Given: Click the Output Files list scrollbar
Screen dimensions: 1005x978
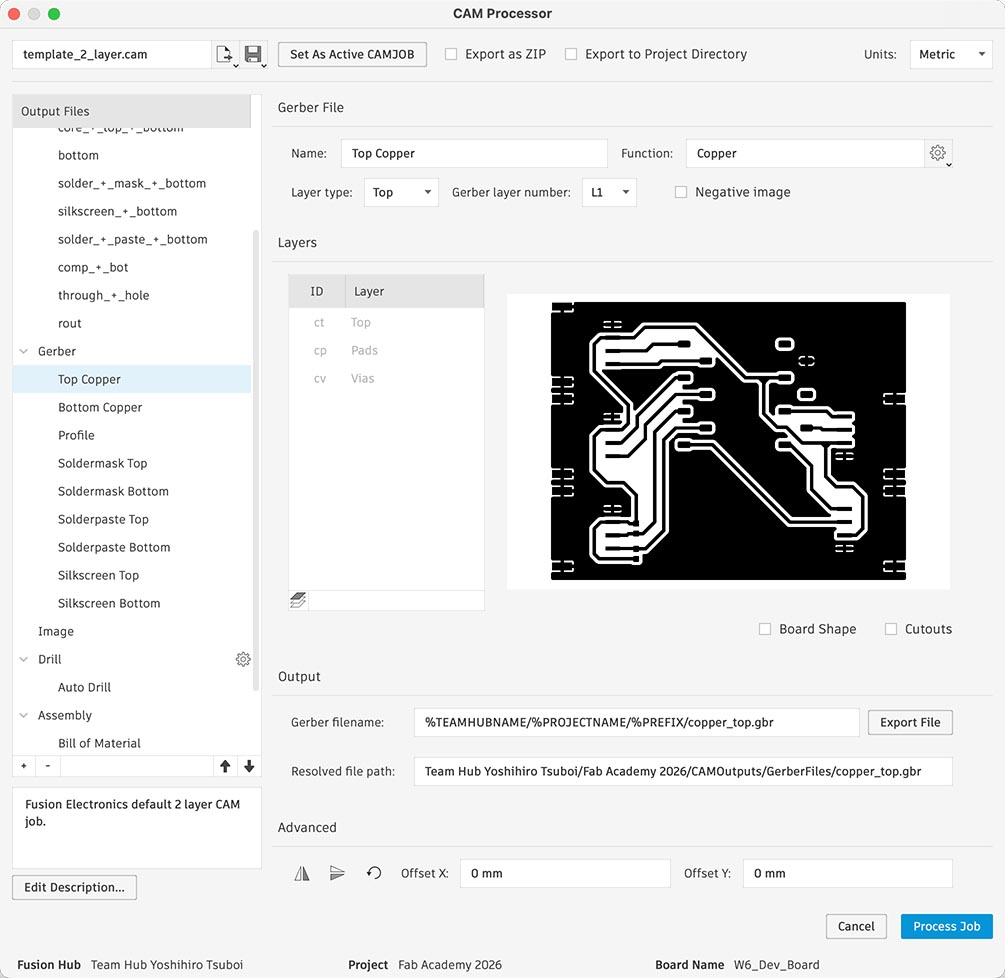Looking at the screenshot, I should pyautogui.click(x=256, y=460).
